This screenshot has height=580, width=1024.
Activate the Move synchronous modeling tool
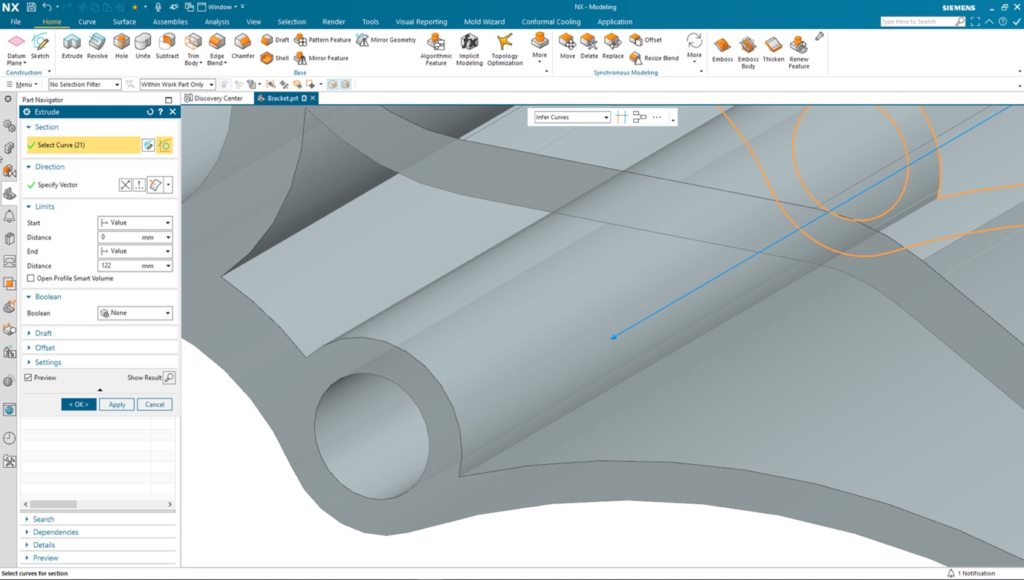(x=568, y=45)
